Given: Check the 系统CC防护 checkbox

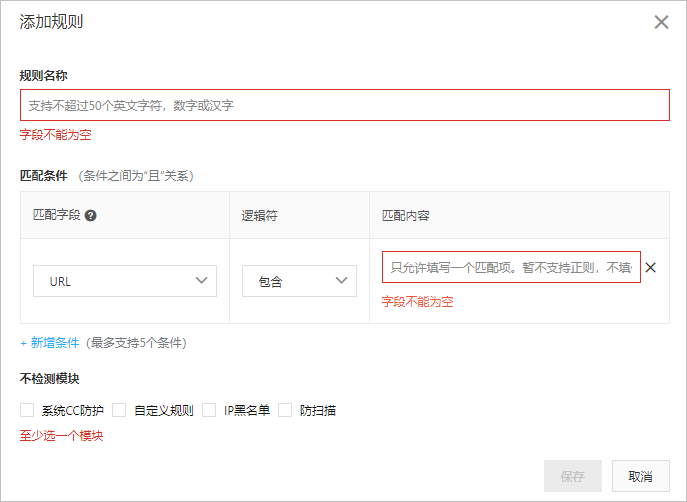Looking at the screenshot, I should click(27, 410).
